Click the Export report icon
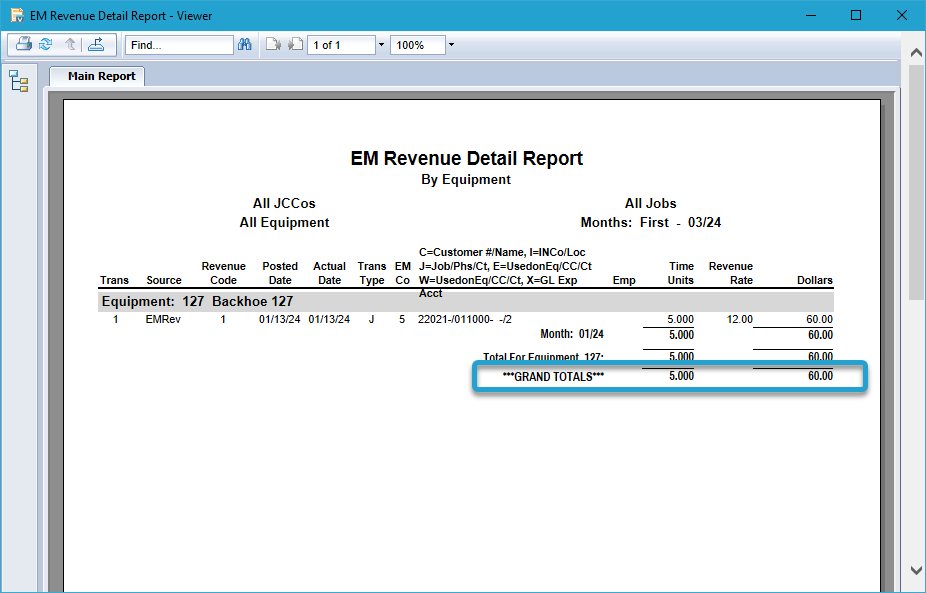The width and height of the screenshot is (926, 593). tap(95, 44)
